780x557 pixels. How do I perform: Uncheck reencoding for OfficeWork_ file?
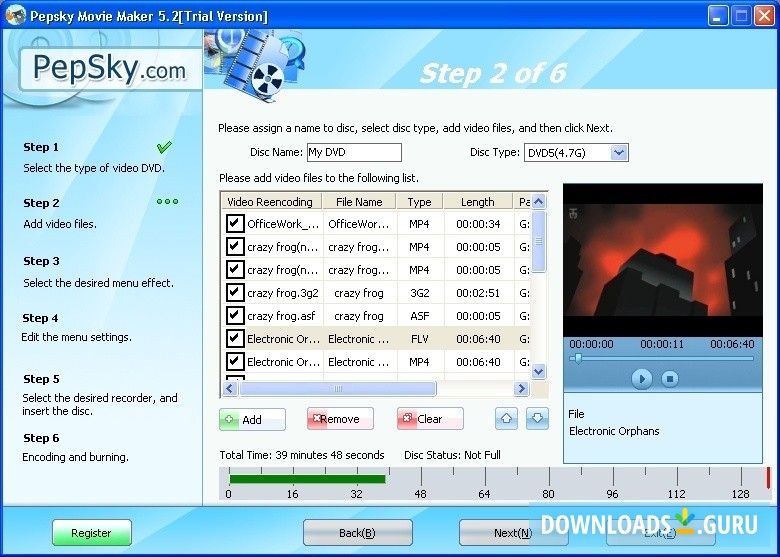[x=235, y=223]
